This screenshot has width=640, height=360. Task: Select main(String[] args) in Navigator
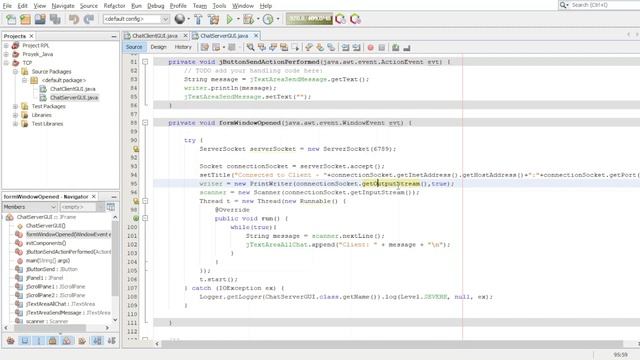coord(48,260)
